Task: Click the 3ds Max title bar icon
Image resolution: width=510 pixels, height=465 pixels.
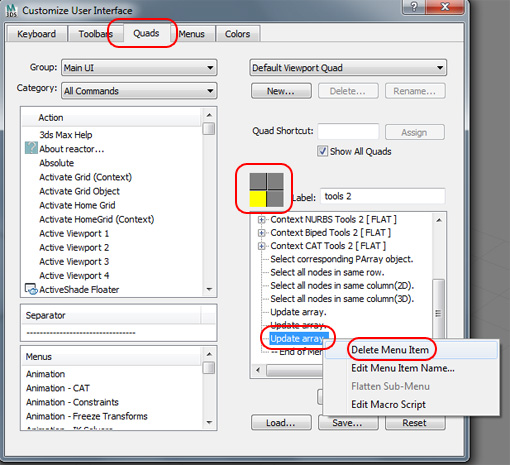Action: pyautogui.click(x=11, y=11)
